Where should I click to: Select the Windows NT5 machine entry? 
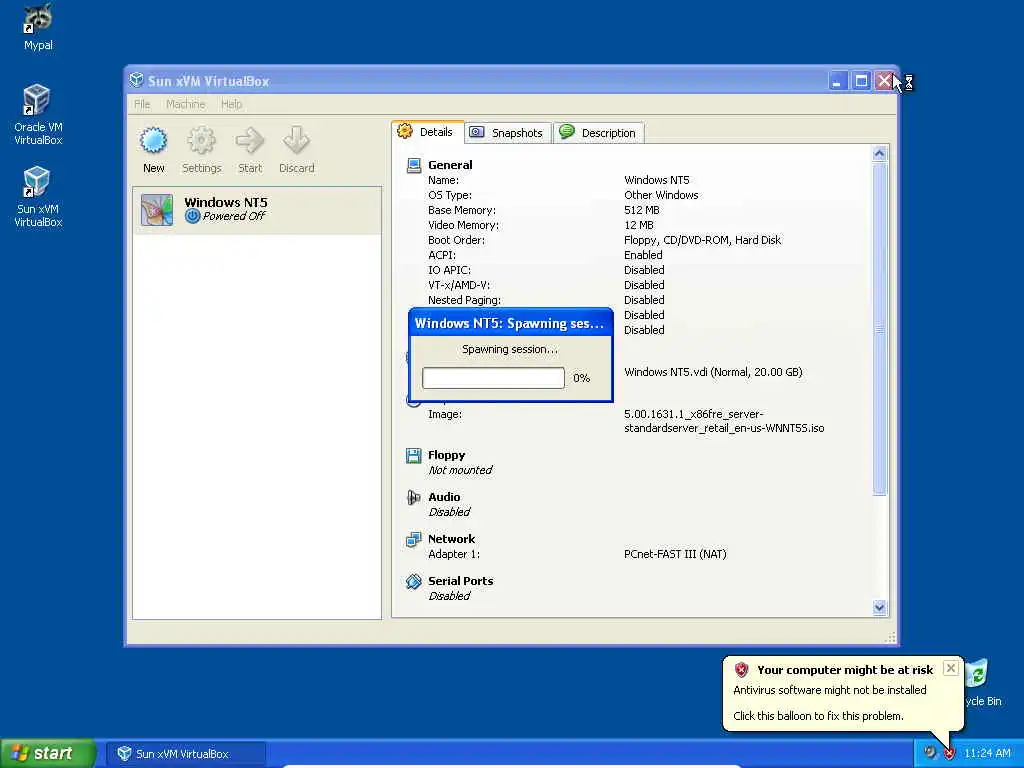257,210
